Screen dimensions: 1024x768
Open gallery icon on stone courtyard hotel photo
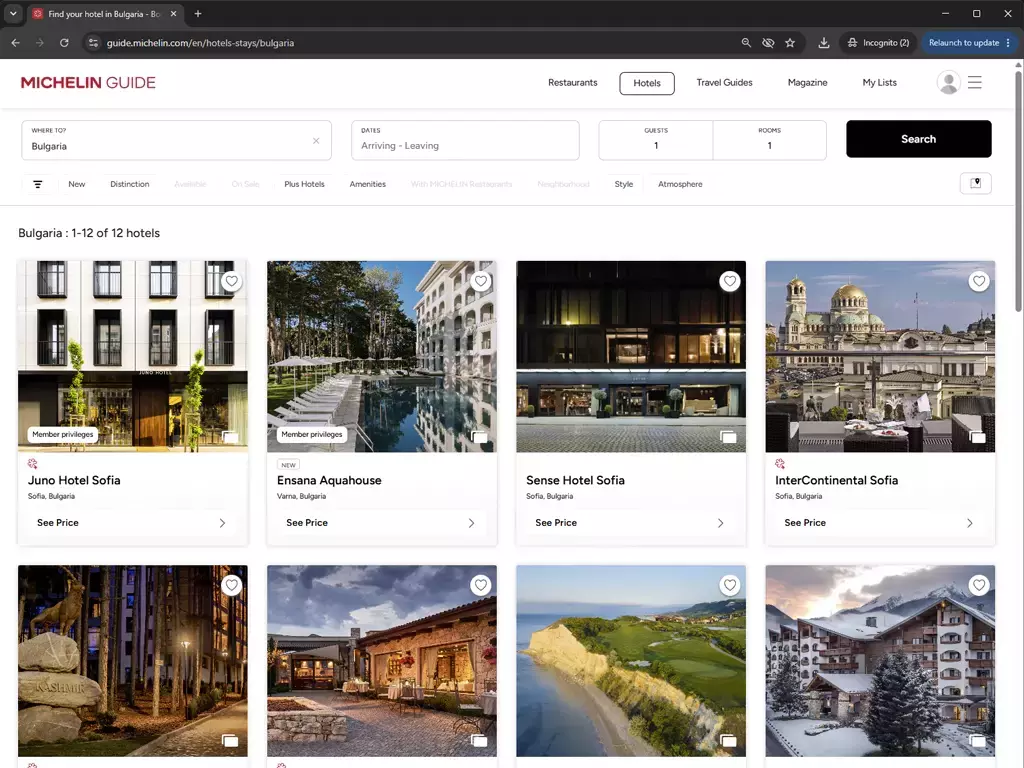click(479, 741)
